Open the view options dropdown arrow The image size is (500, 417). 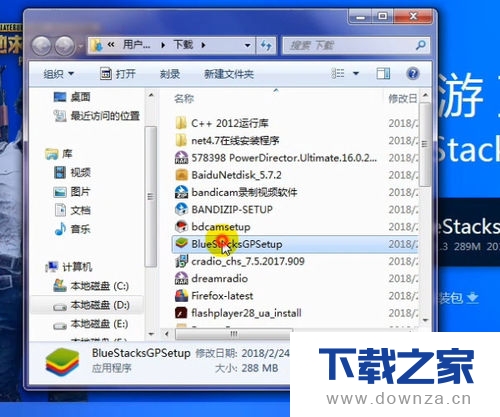click(356, 73)
